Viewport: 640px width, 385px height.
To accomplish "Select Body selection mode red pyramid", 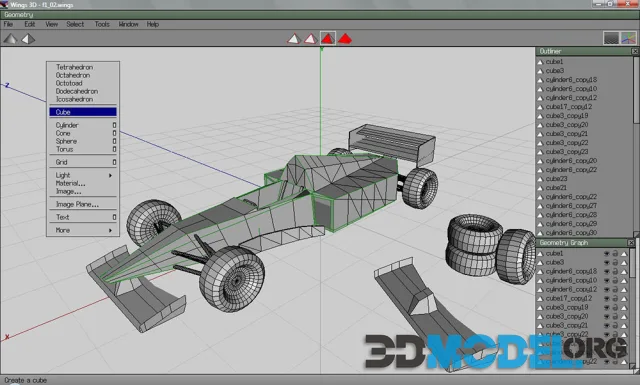I will coord(345,39).
